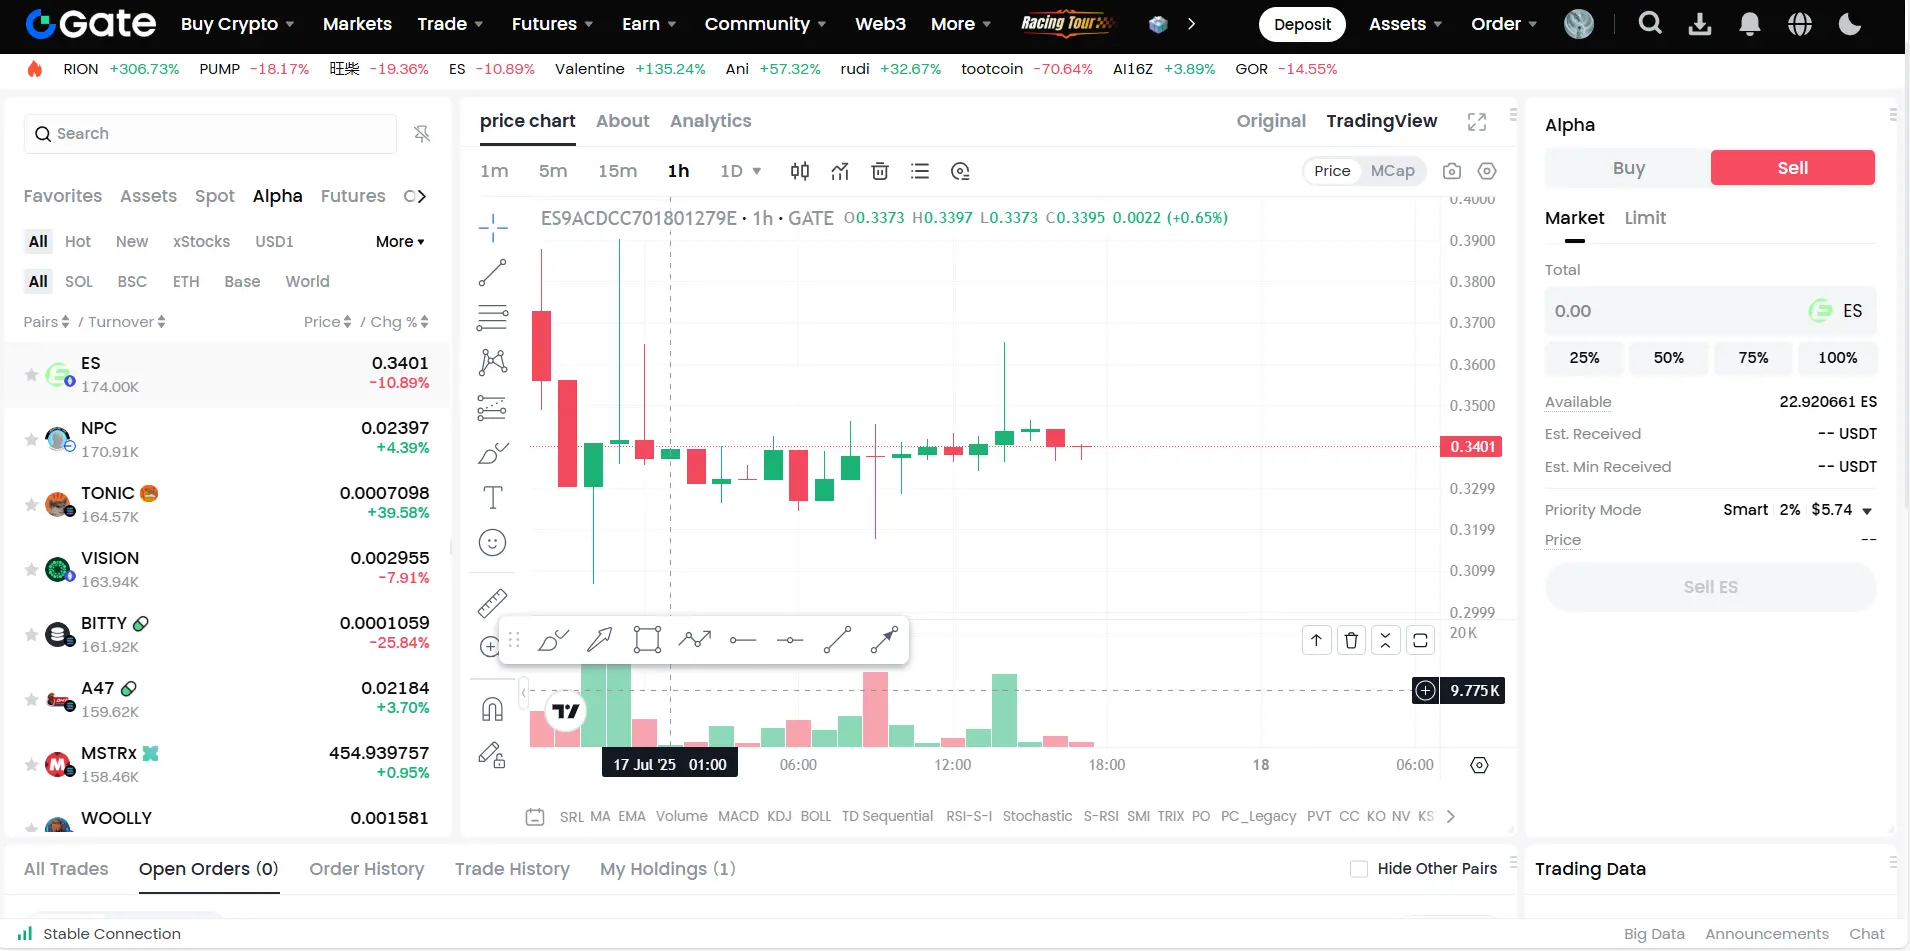Favorite the NPC pair star

coord(31,440)
